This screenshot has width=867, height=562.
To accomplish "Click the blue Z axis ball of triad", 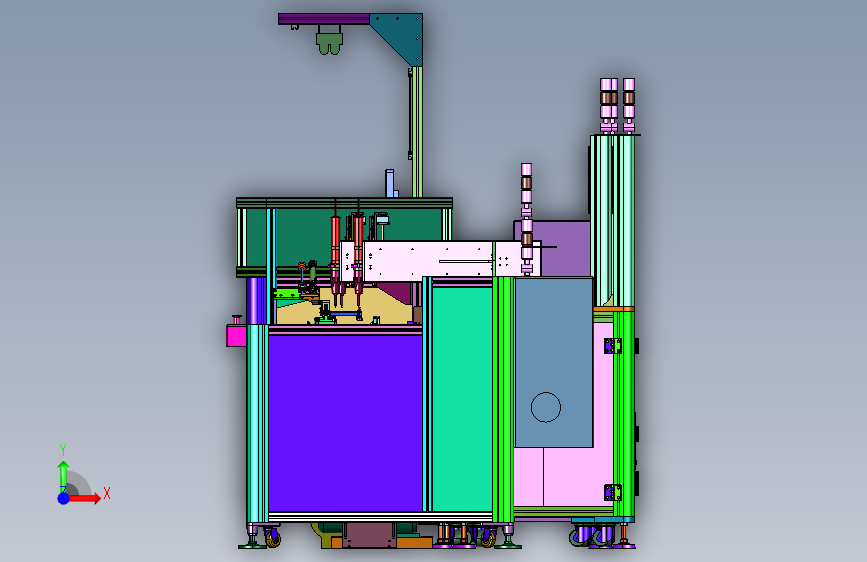I will coord(64,498).
